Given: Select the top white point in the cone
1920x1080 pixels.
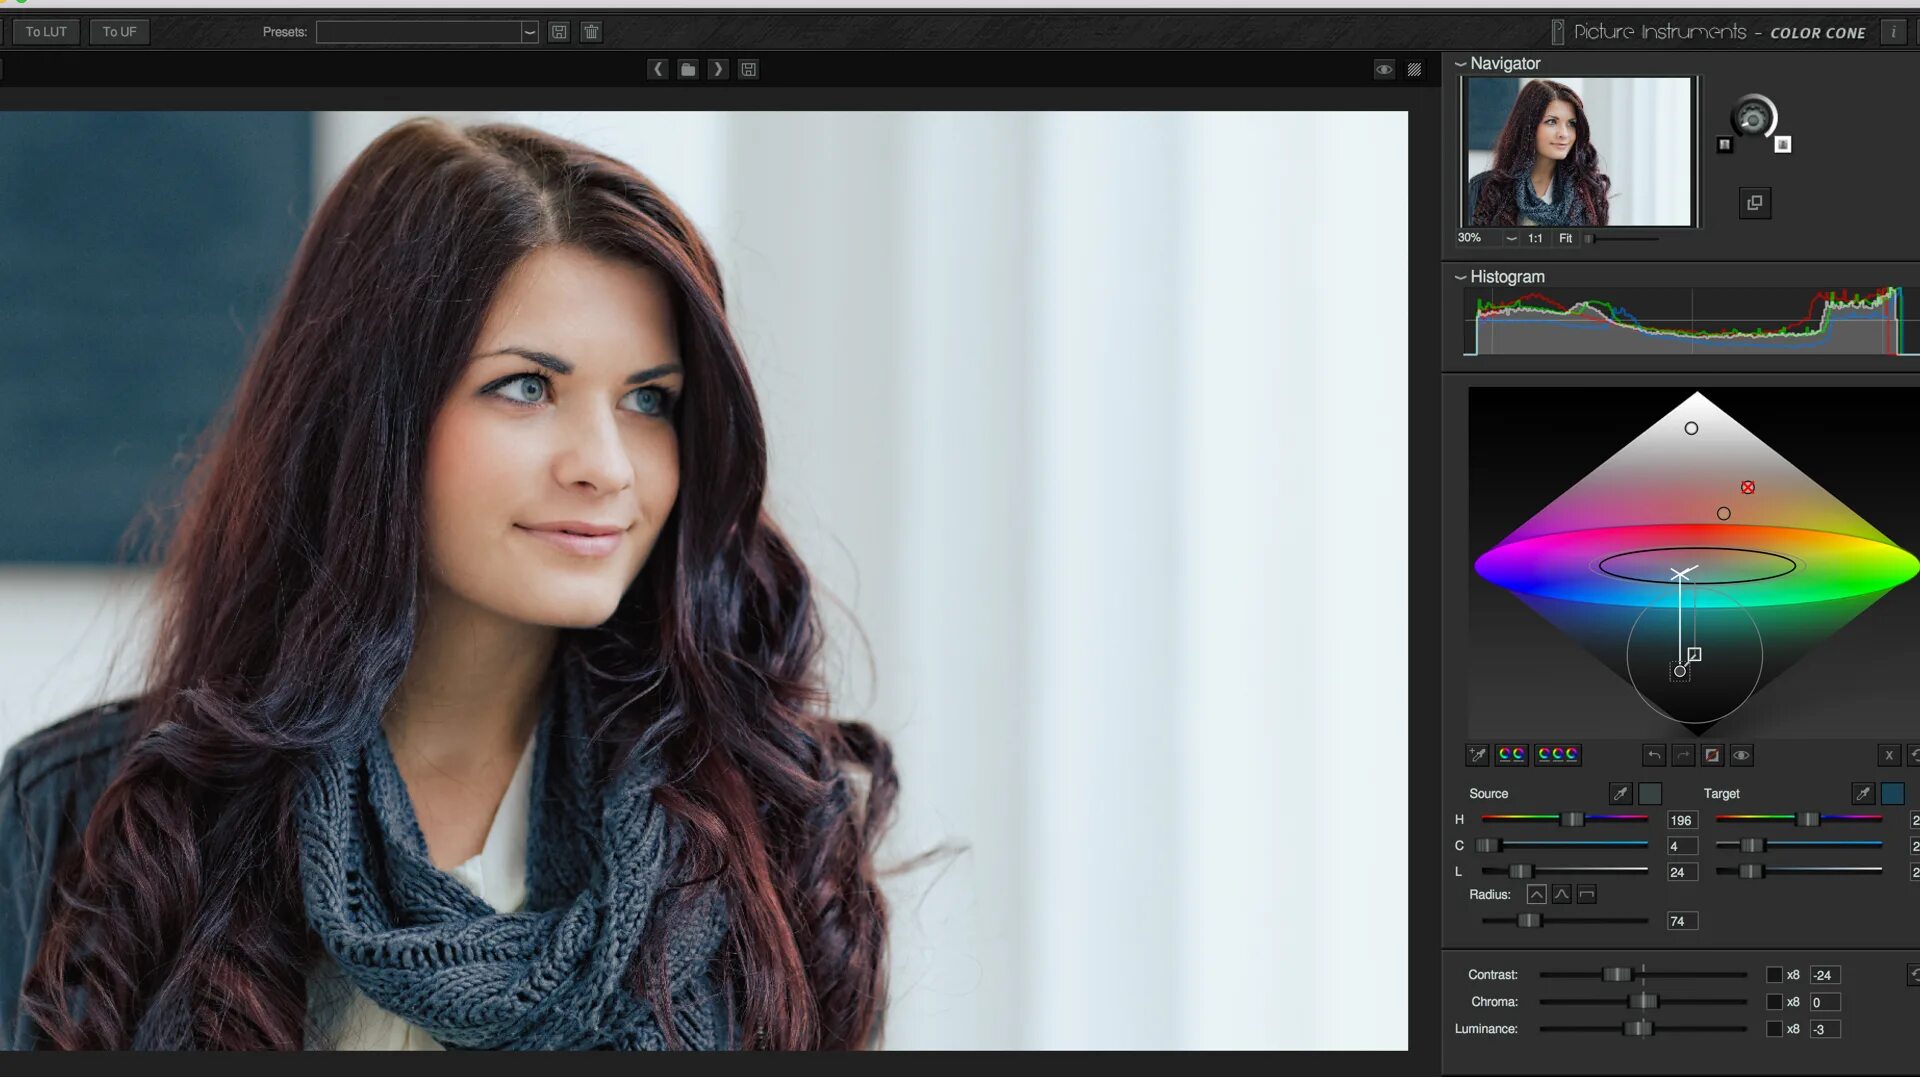Looking at the screenshot, I should pyautogui.click(x=1691, y=429).
